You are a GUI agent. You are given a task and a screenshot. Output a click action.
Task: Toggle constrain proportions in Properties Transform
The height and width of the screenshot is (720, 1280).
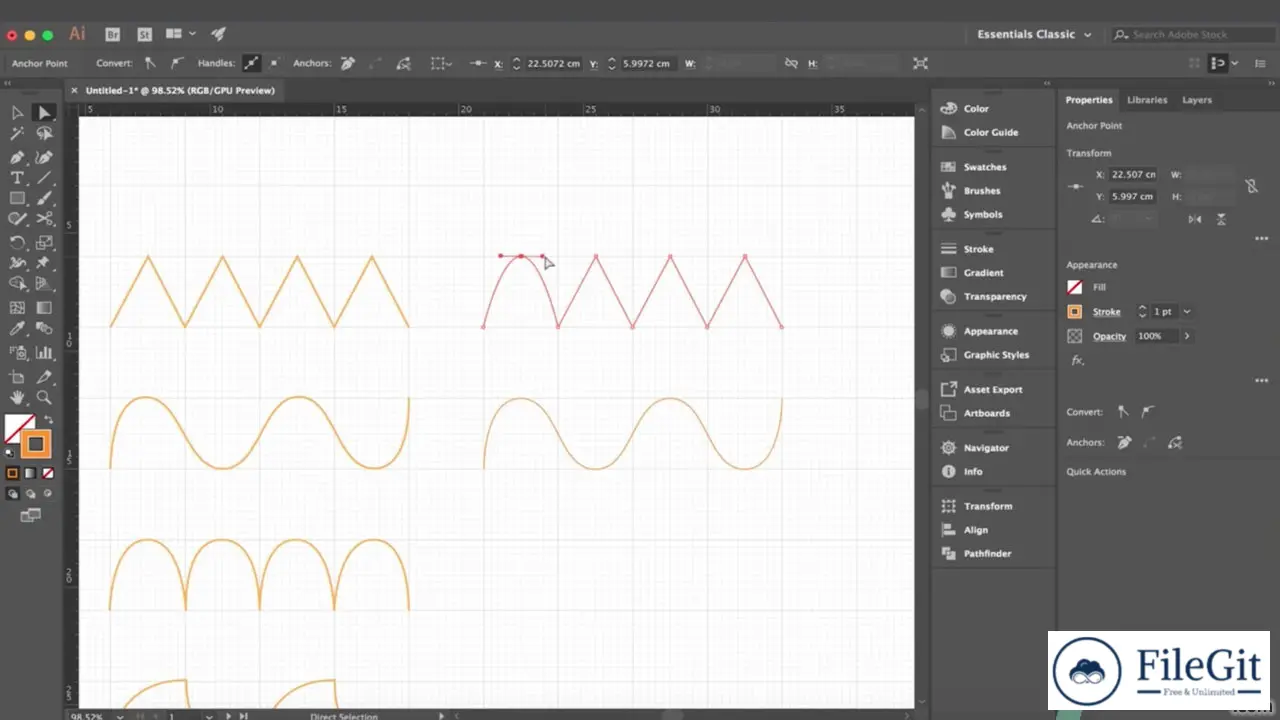1251,186
